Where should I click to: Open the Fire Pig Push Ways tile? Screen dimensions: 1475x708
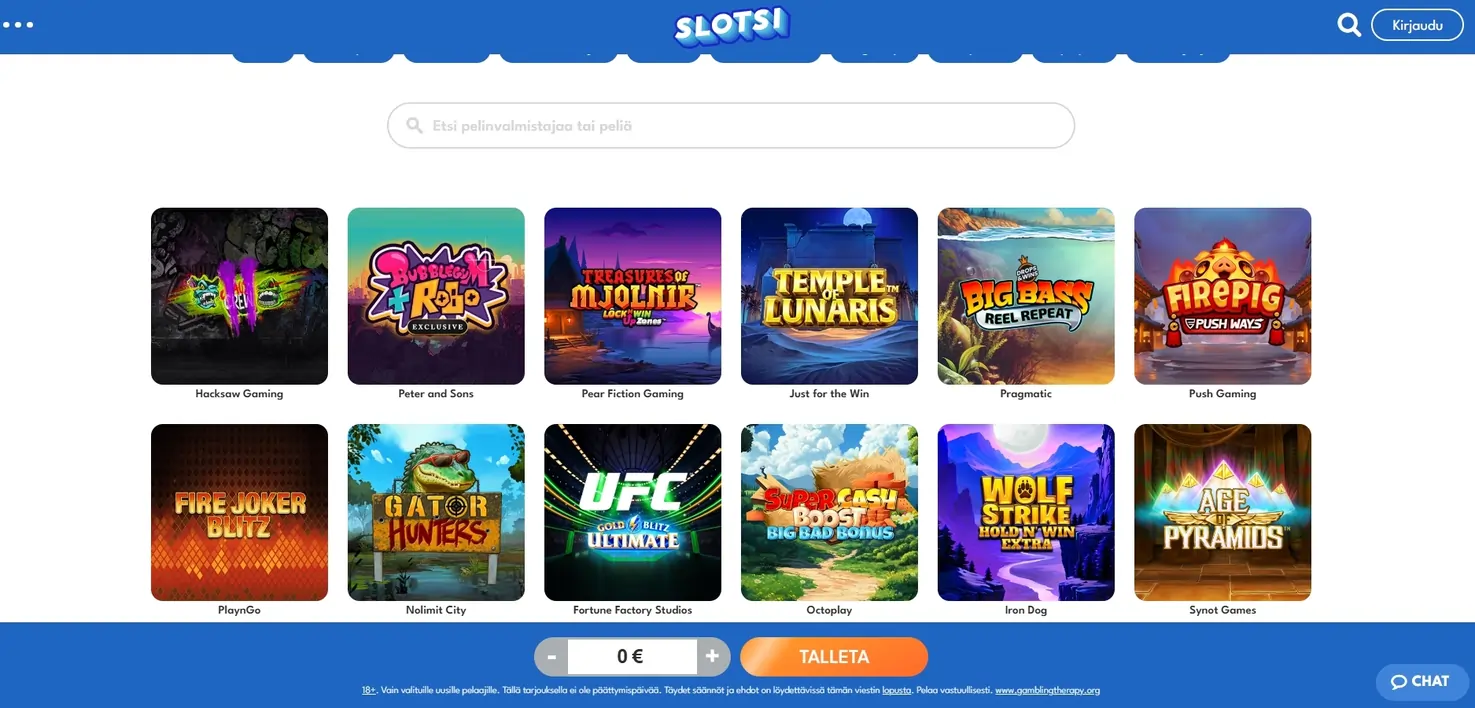pos(1222,296)
